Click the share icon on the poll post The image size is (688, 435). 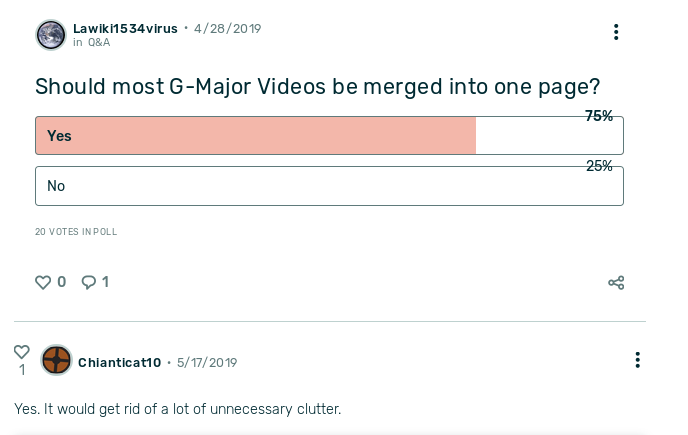coord(616,283)
